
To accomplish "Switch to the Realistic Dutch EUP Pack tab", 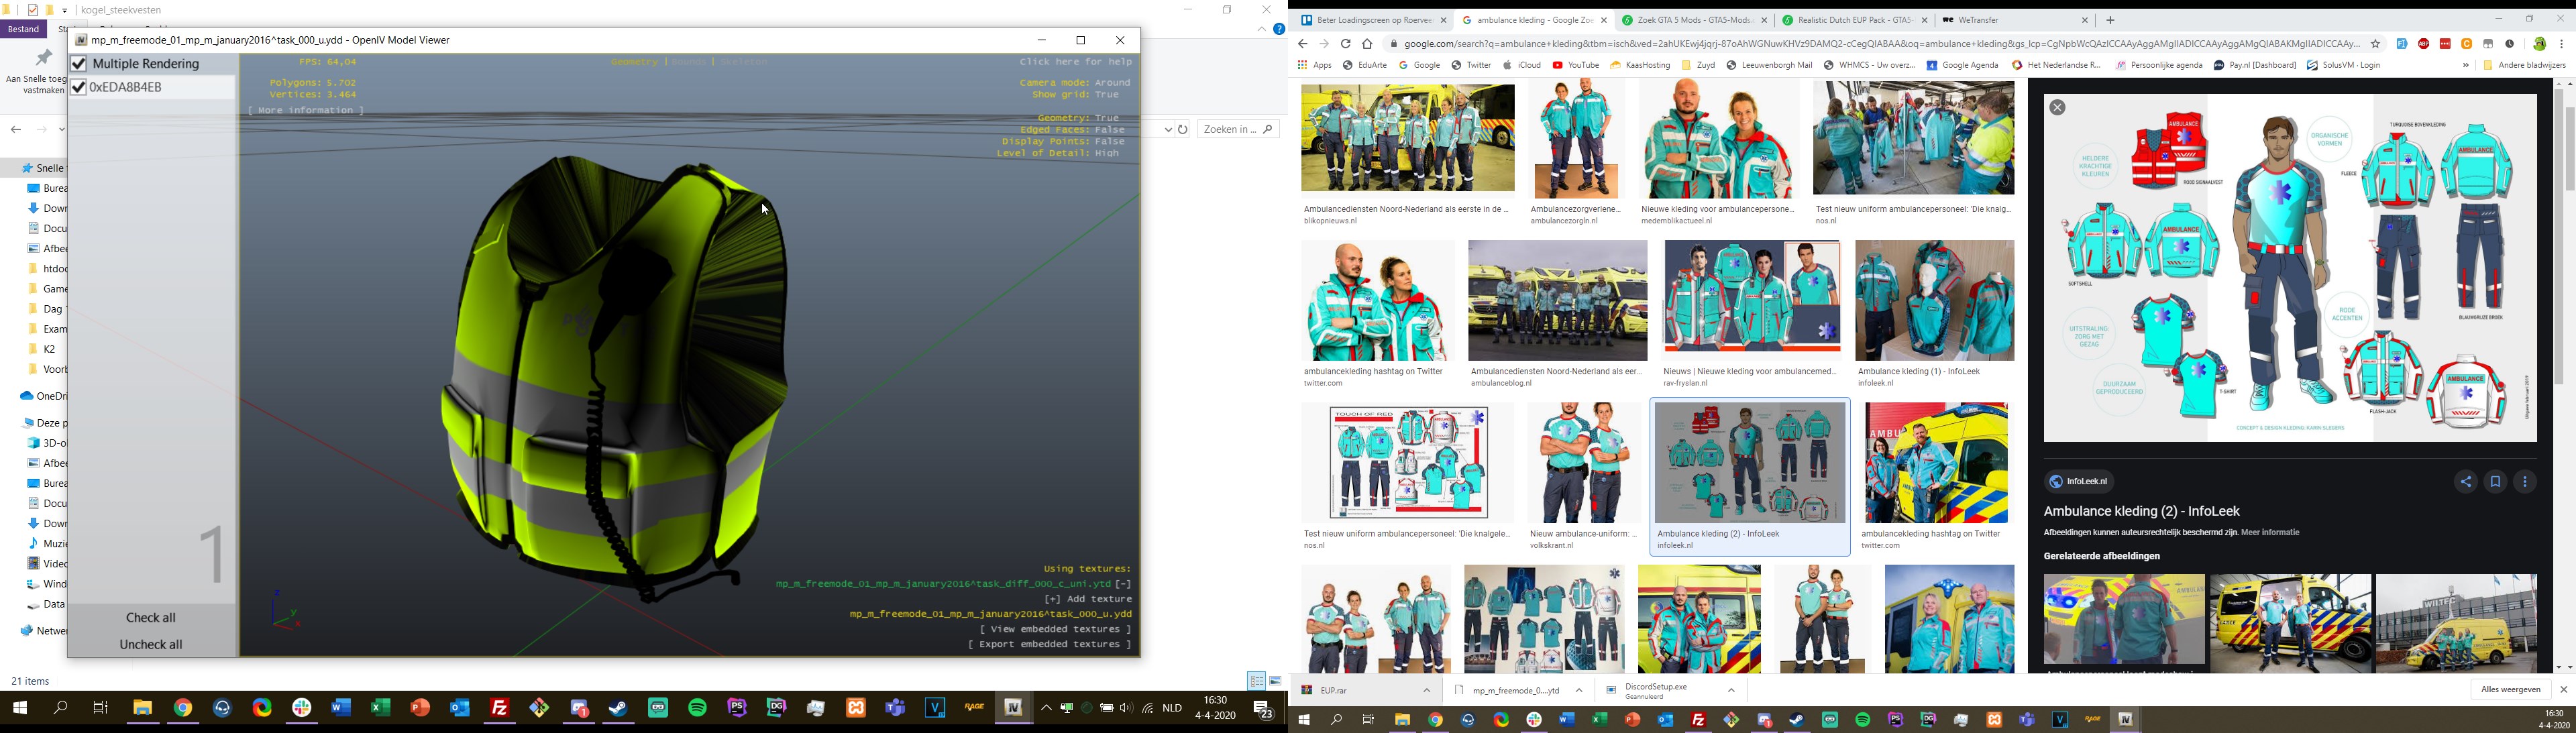I will click(x=1852, y=20).
